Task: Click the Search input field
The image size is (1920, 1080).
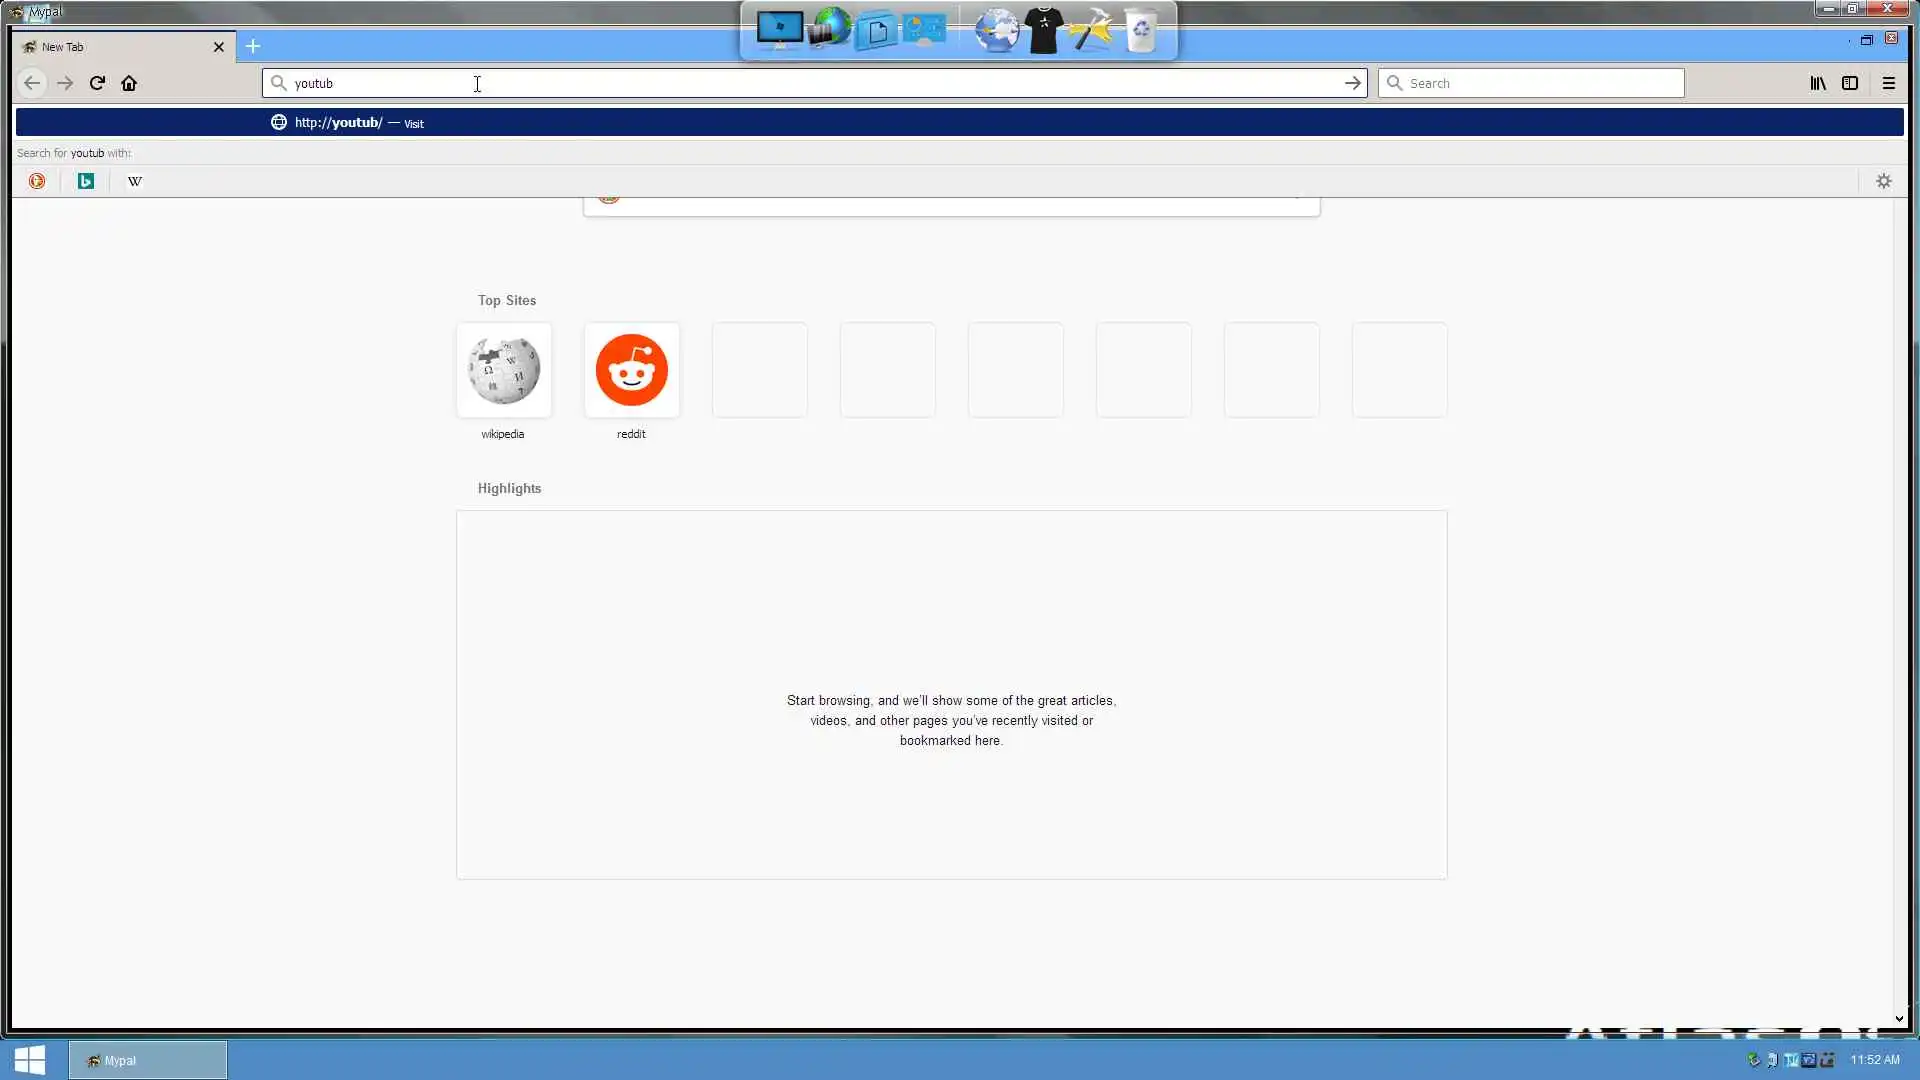Action: 1540,83
